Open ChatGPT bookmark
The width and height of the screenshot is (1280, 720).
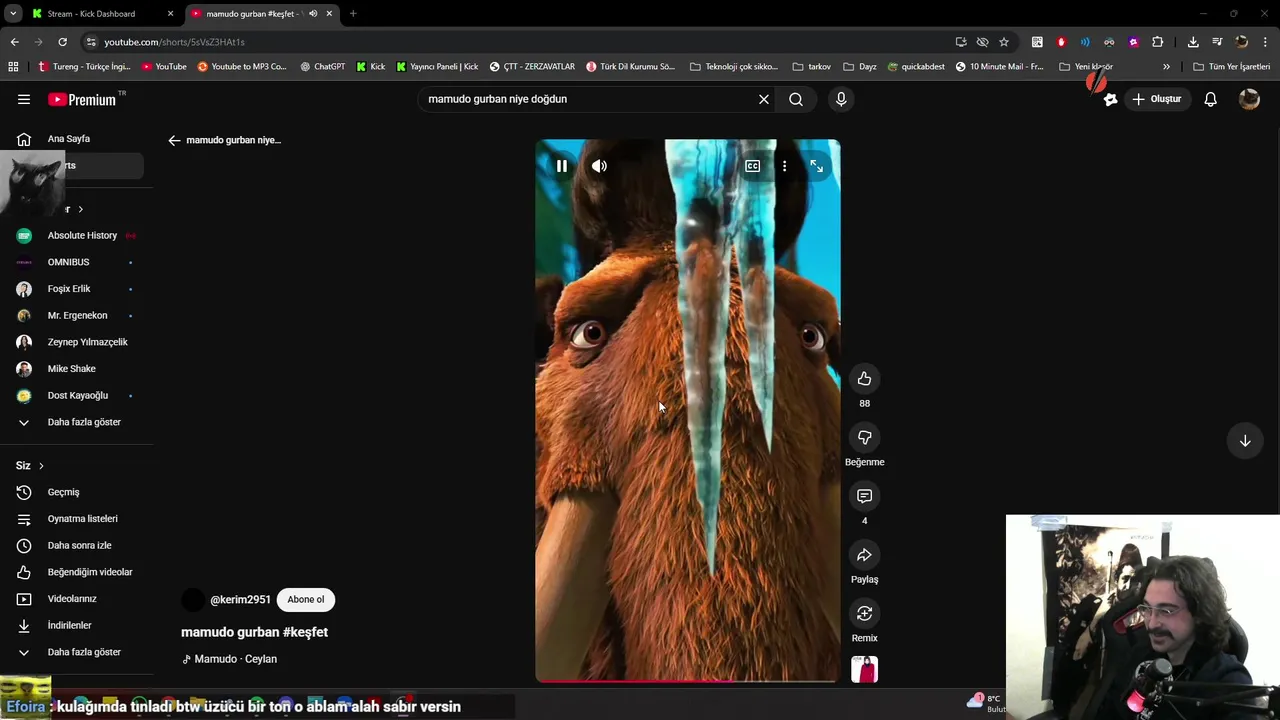click(x=323, y=67)
